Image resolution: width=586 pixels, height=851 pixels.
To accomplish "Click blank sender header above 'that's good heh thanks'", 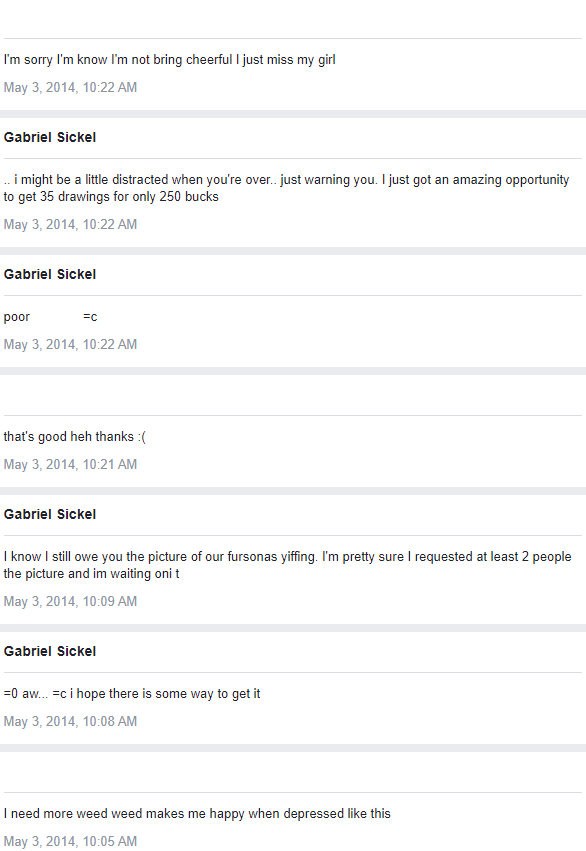I will 293,395.
